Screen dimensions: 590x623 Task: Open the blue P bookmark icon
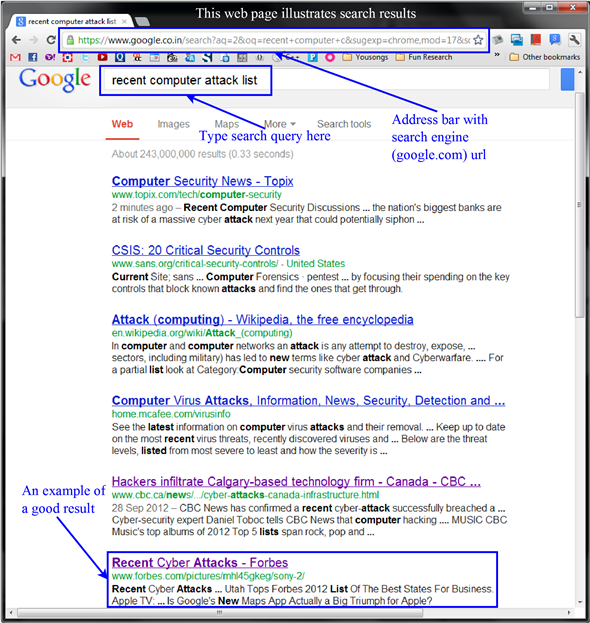coord(313,57)
